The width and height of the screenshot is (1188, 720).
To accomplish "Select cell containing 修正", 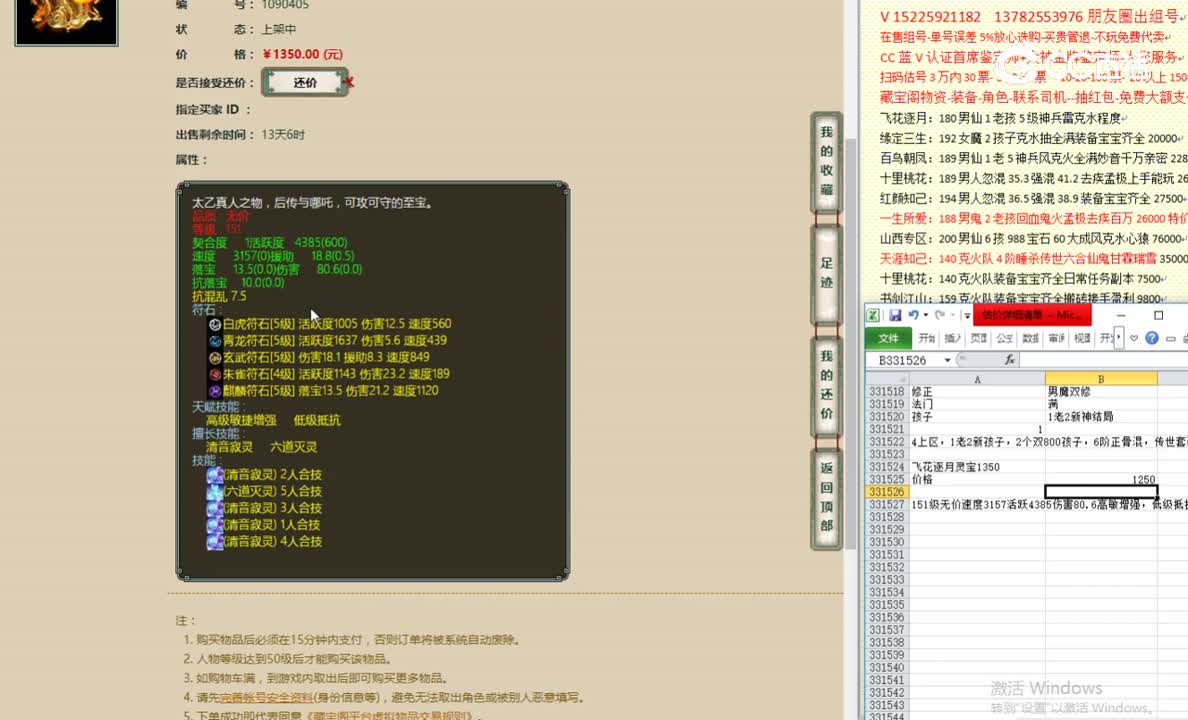I will click(x=977, y=392).
